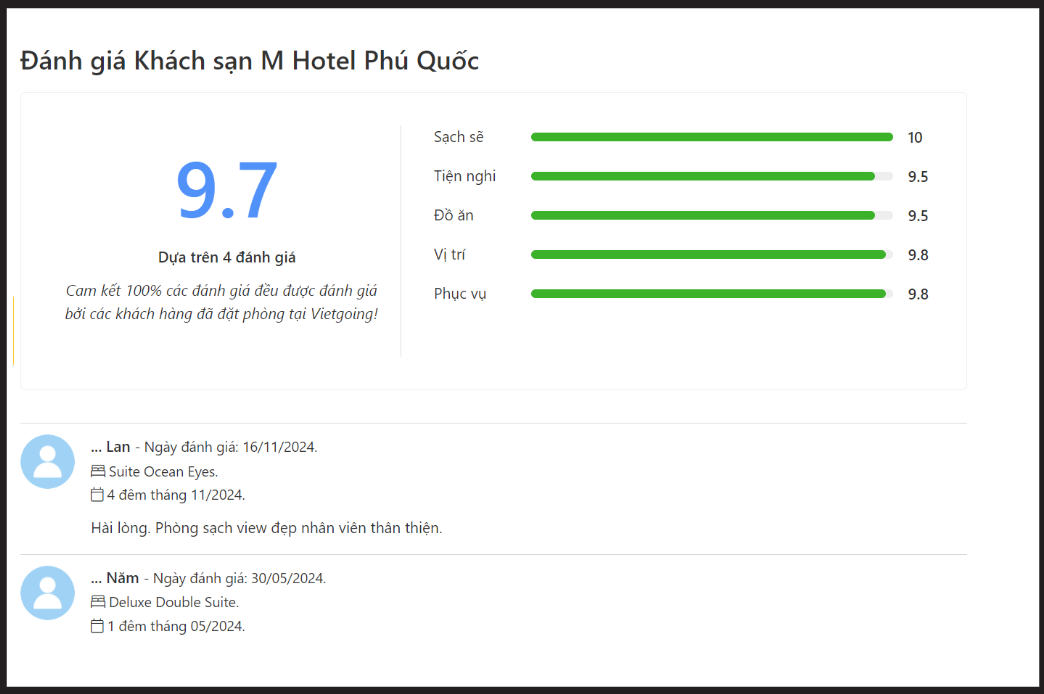
Task: Click reviewer name Năm
Action: [123, 578]
